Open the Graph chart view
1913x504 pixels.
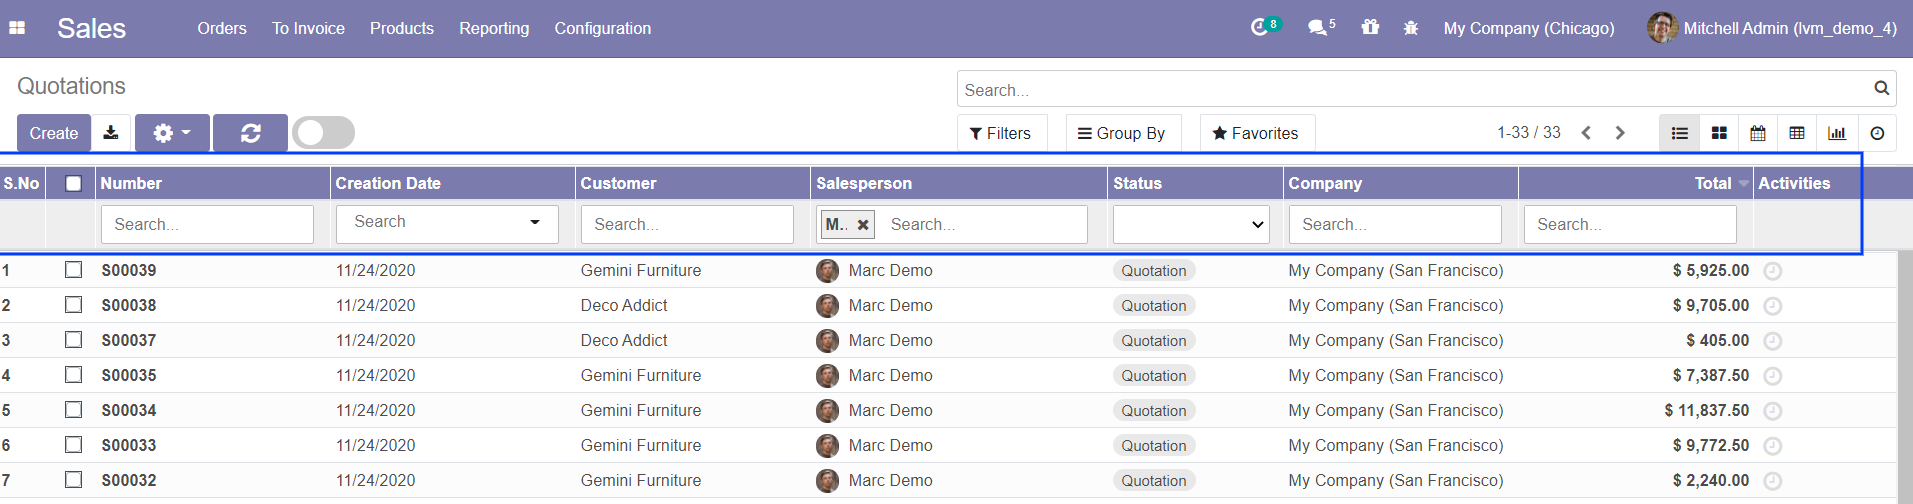pos(1837,133)
